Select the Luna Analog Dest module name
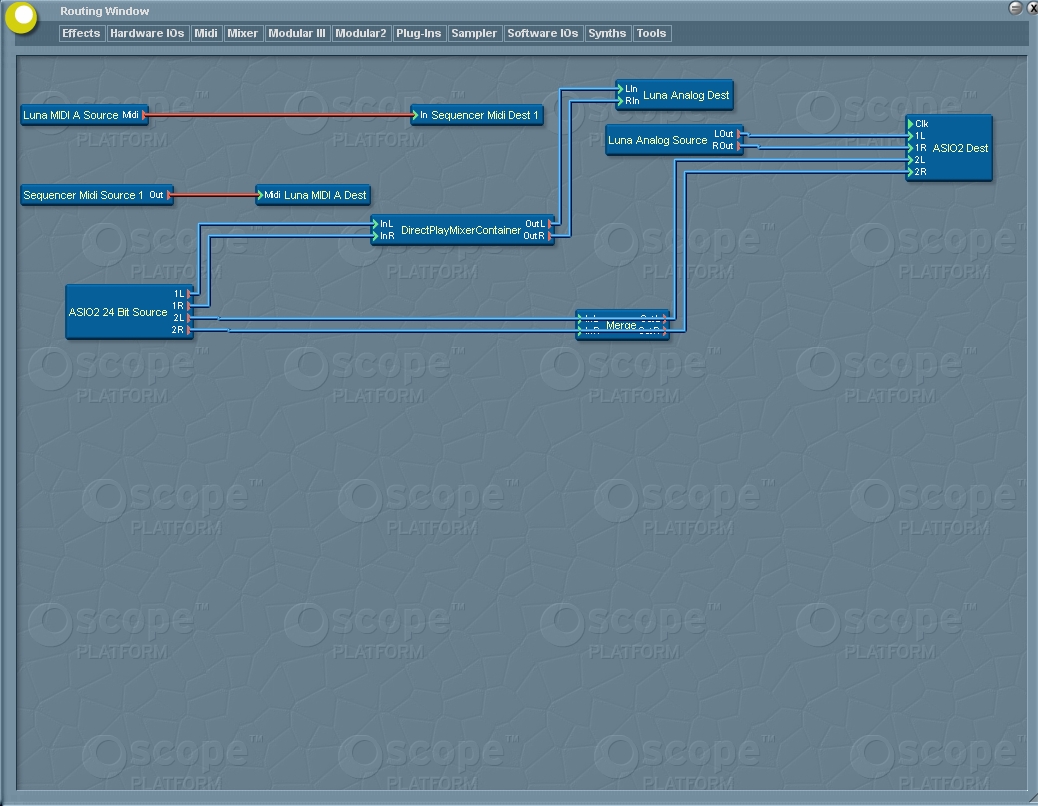The width and height of the screenshot is (1038, 806). pyautogui.click(x=686, y=95)
